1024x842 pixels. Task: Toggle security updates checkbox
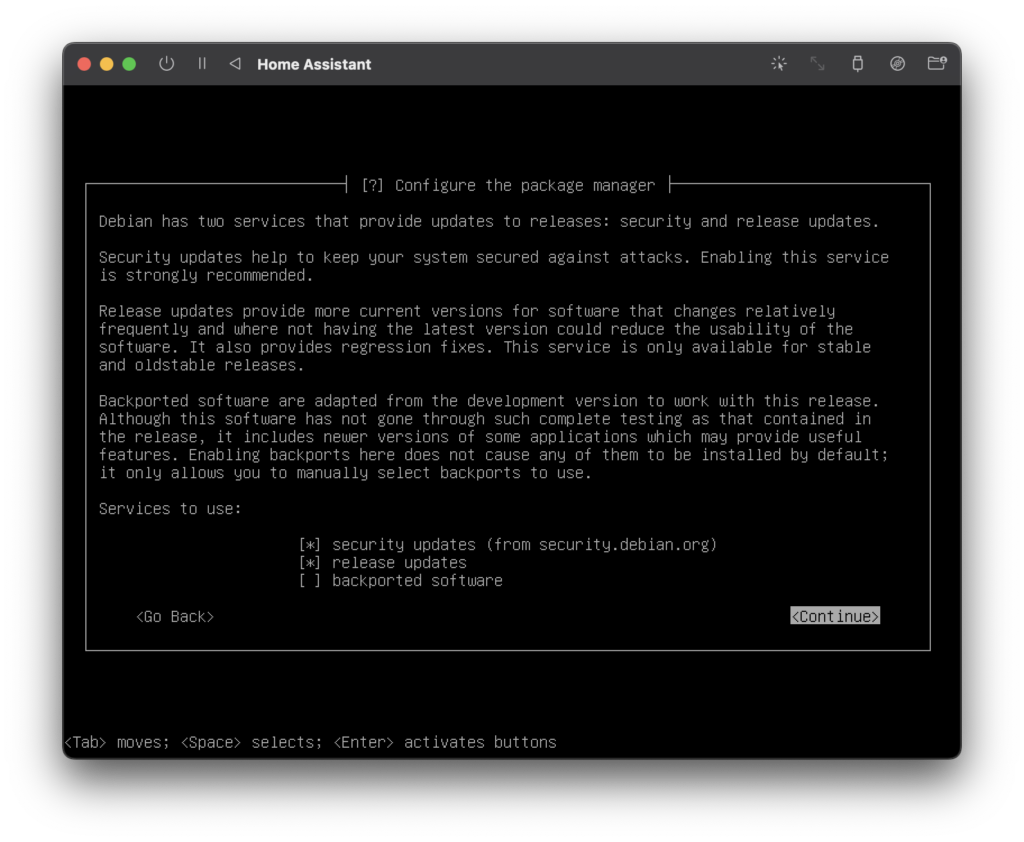(310, 545)
